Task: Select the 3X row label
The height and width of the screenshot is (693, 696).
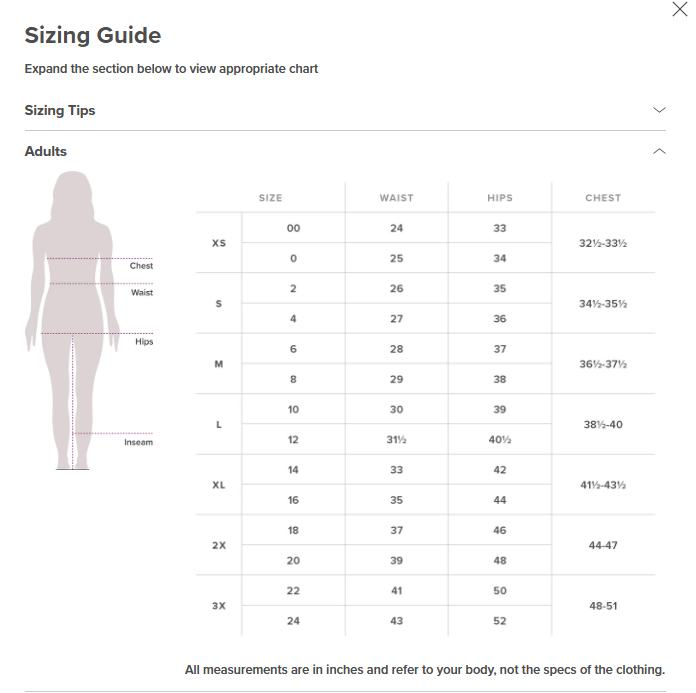Action: (219, 606)
